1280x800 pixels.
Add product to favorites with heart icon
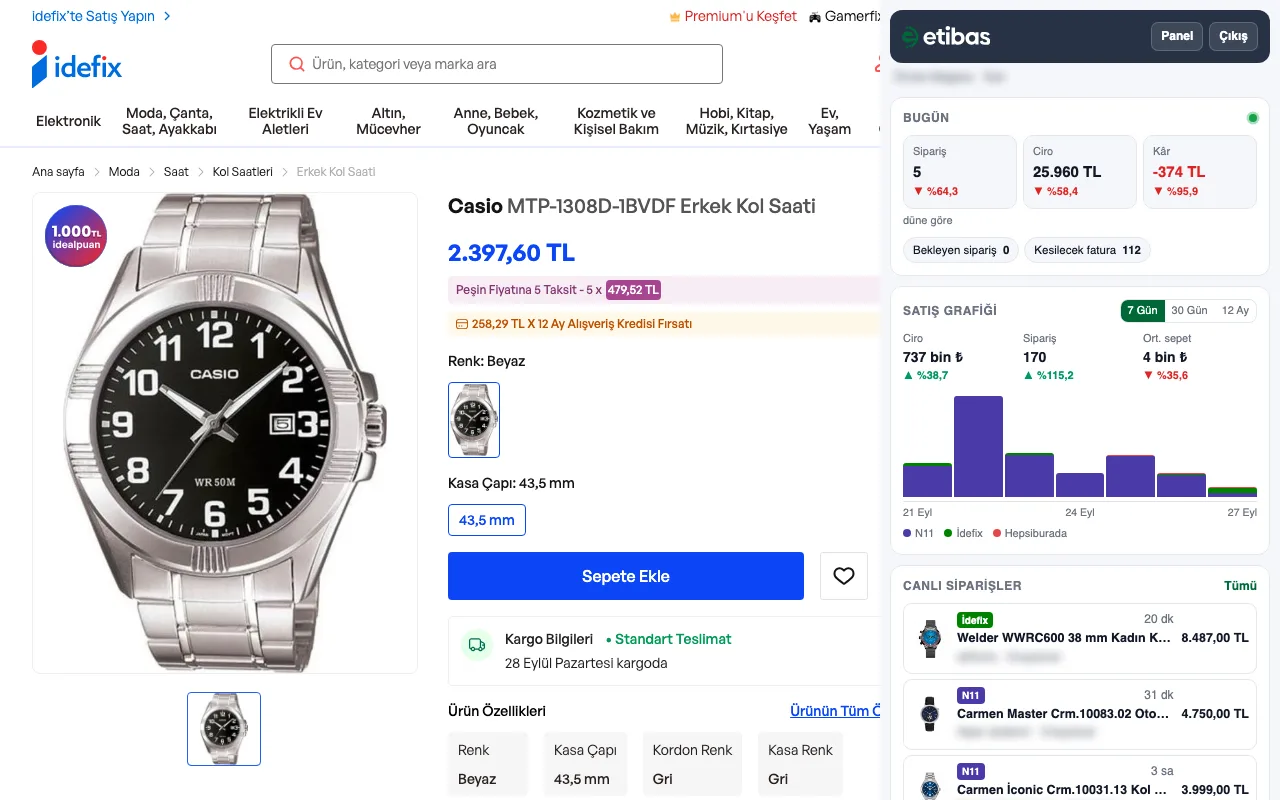844,576
